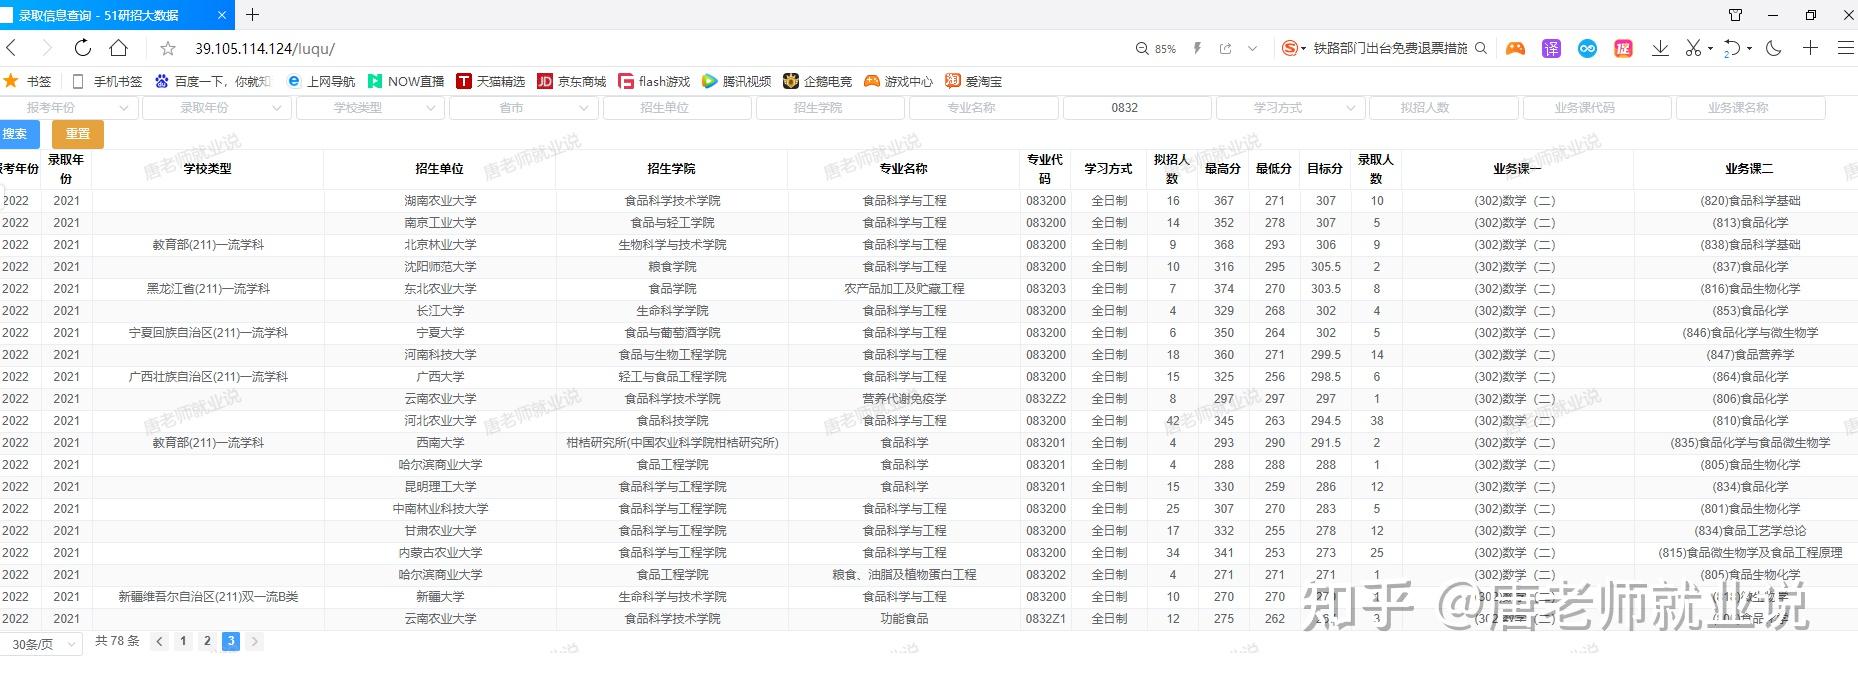Image resolution: width=1858 pixels, height=681 pixels.
Task: Open the 30条/页 page size dropdown
Action: 40,644
